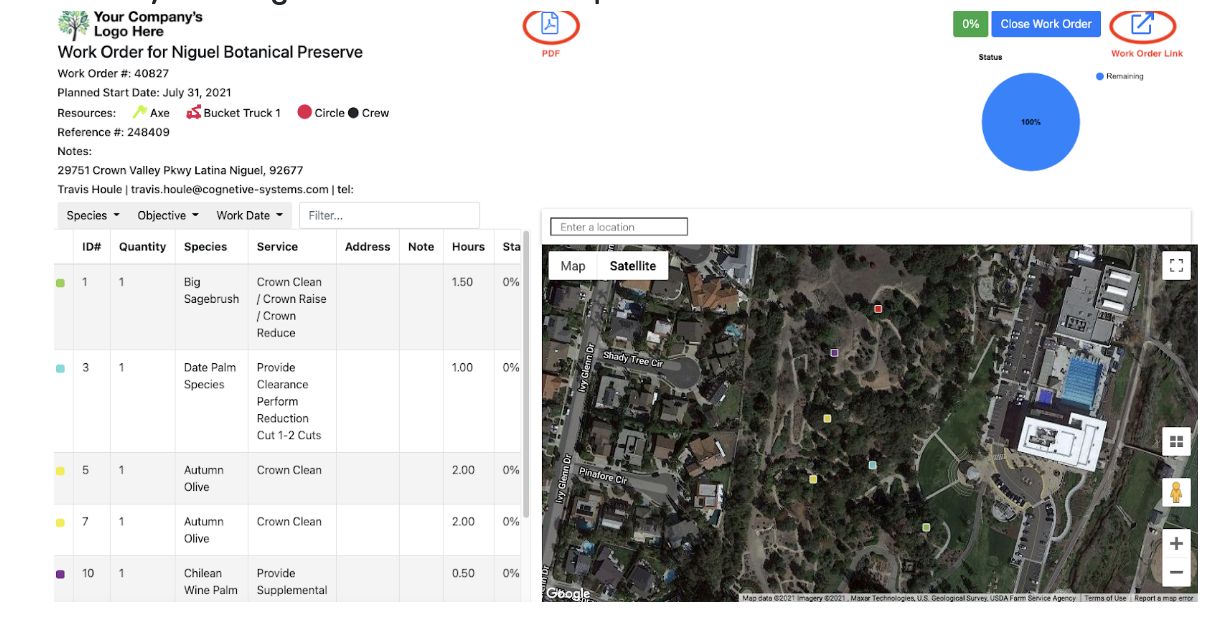Click the red Circle resource icon
Screen dimensions: 1228x622
304,112
